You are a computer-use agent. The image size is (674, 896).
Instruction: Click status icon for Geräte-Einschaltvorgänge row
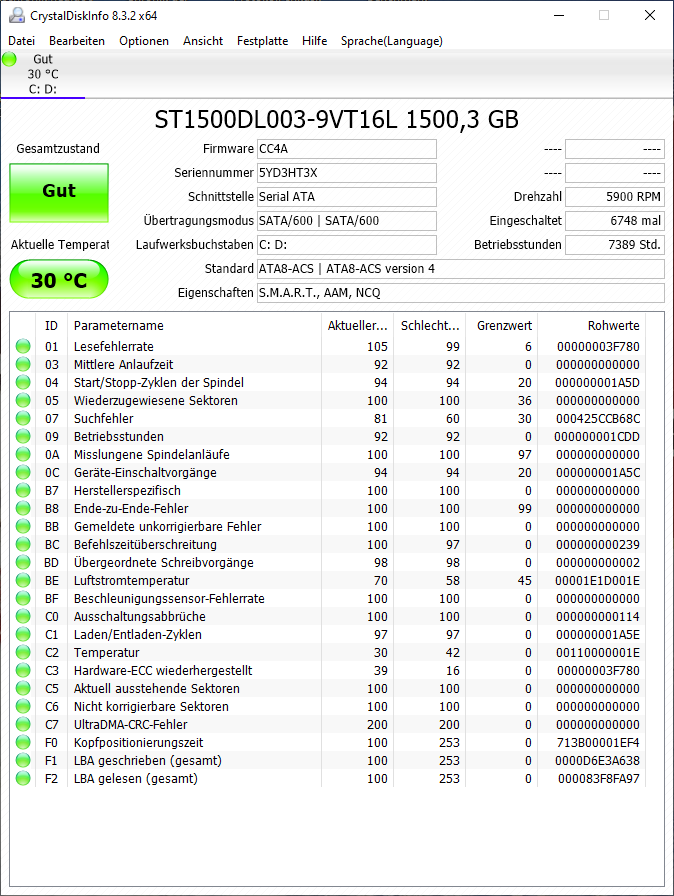(23, 472)
